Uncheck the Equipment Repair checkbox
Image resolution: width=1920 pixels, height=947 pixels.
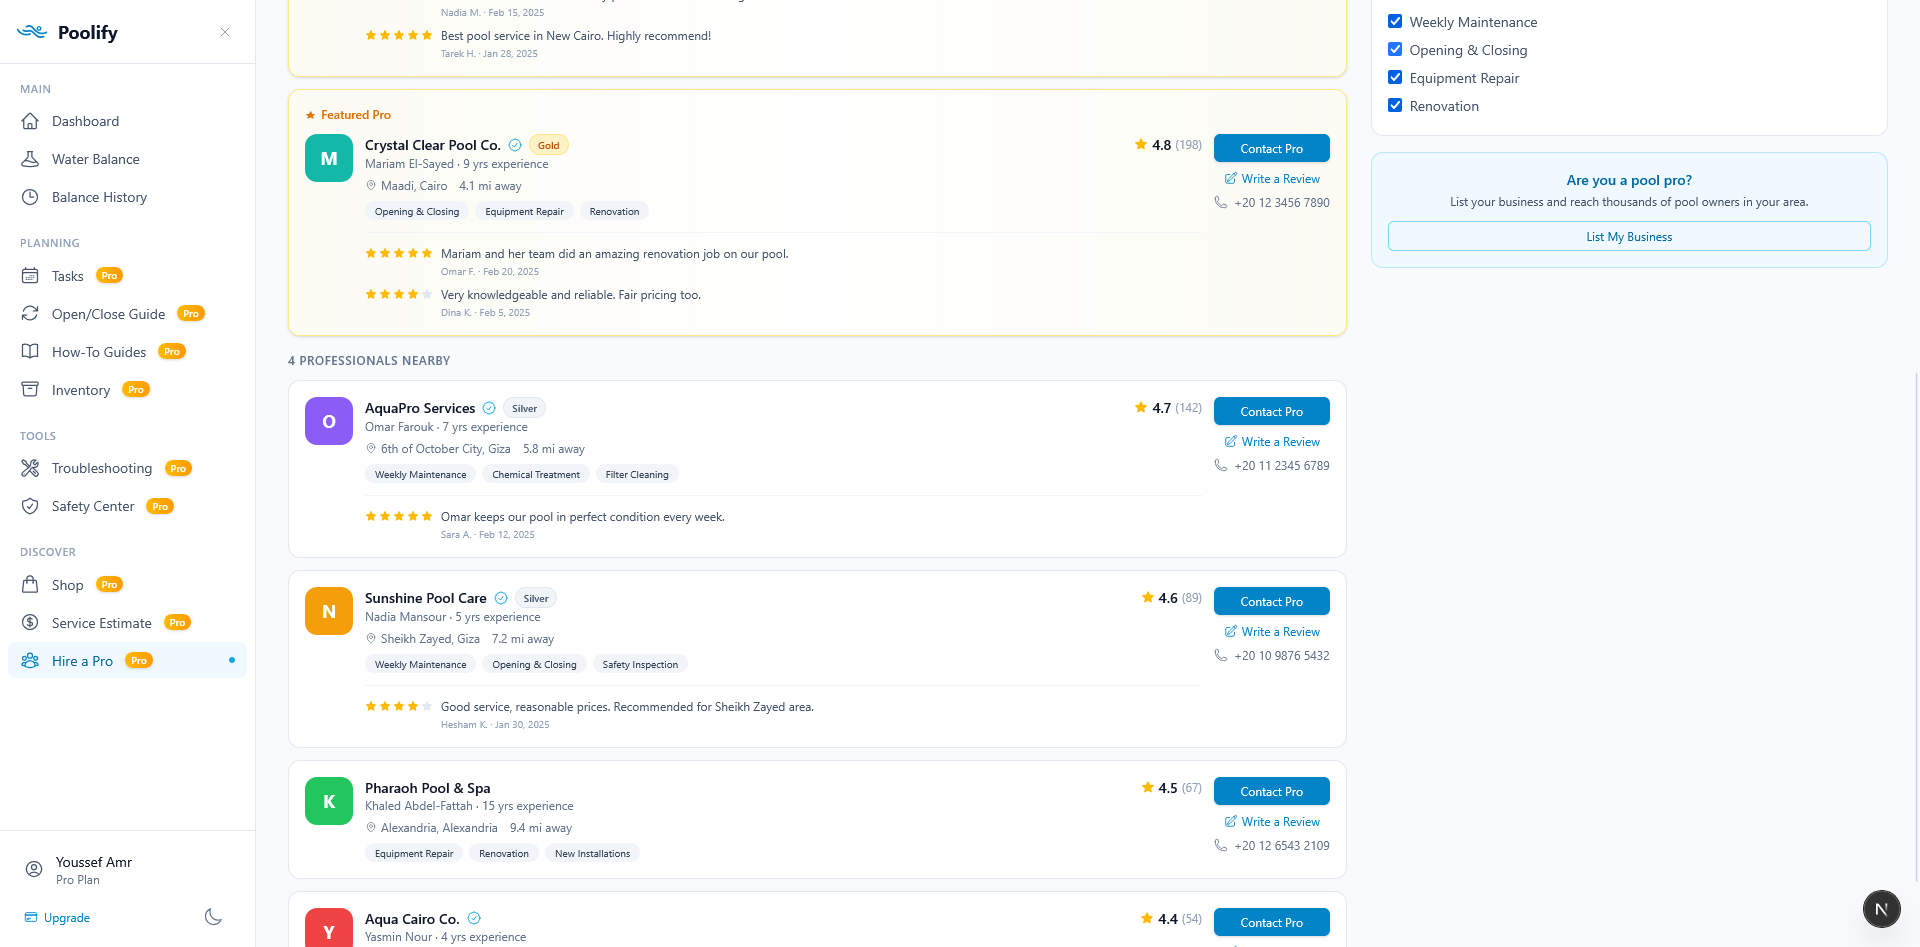coord(1395,77)
